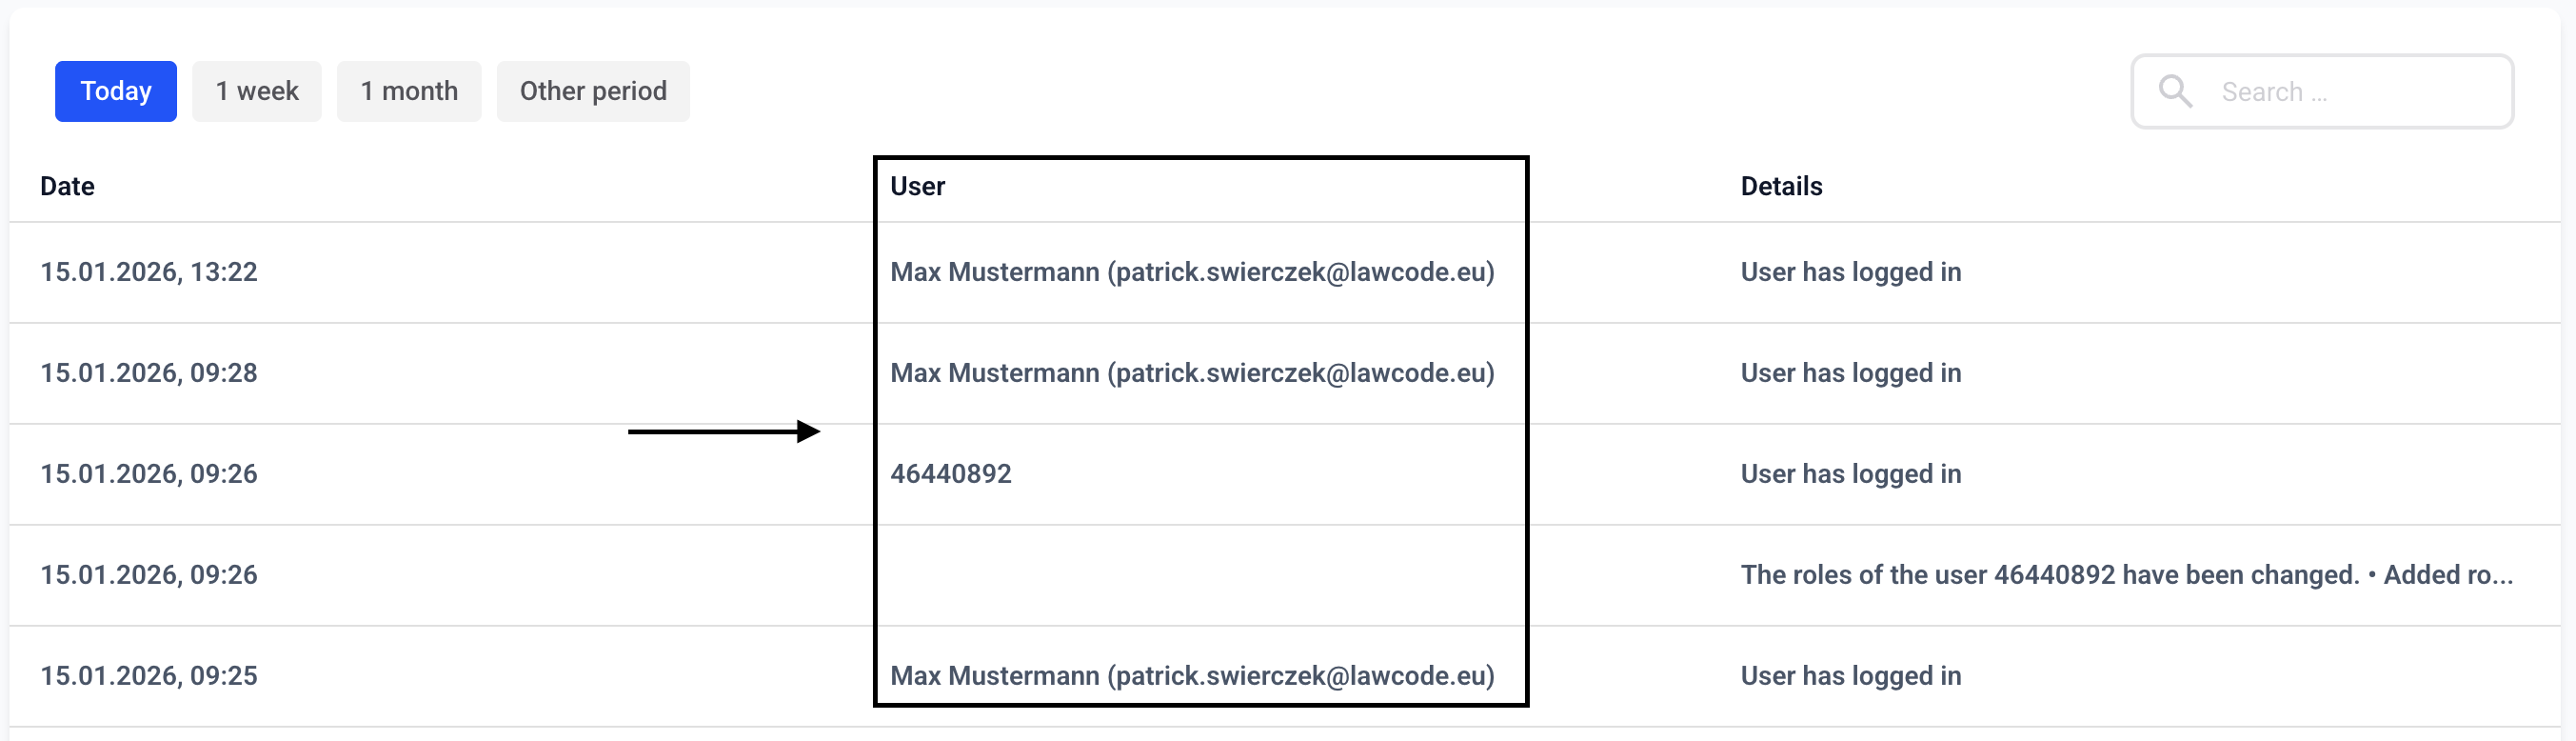Filter logs by 1 month
Image resolution: width=2576 pixels, height=741 pixels.
[409, 91]
